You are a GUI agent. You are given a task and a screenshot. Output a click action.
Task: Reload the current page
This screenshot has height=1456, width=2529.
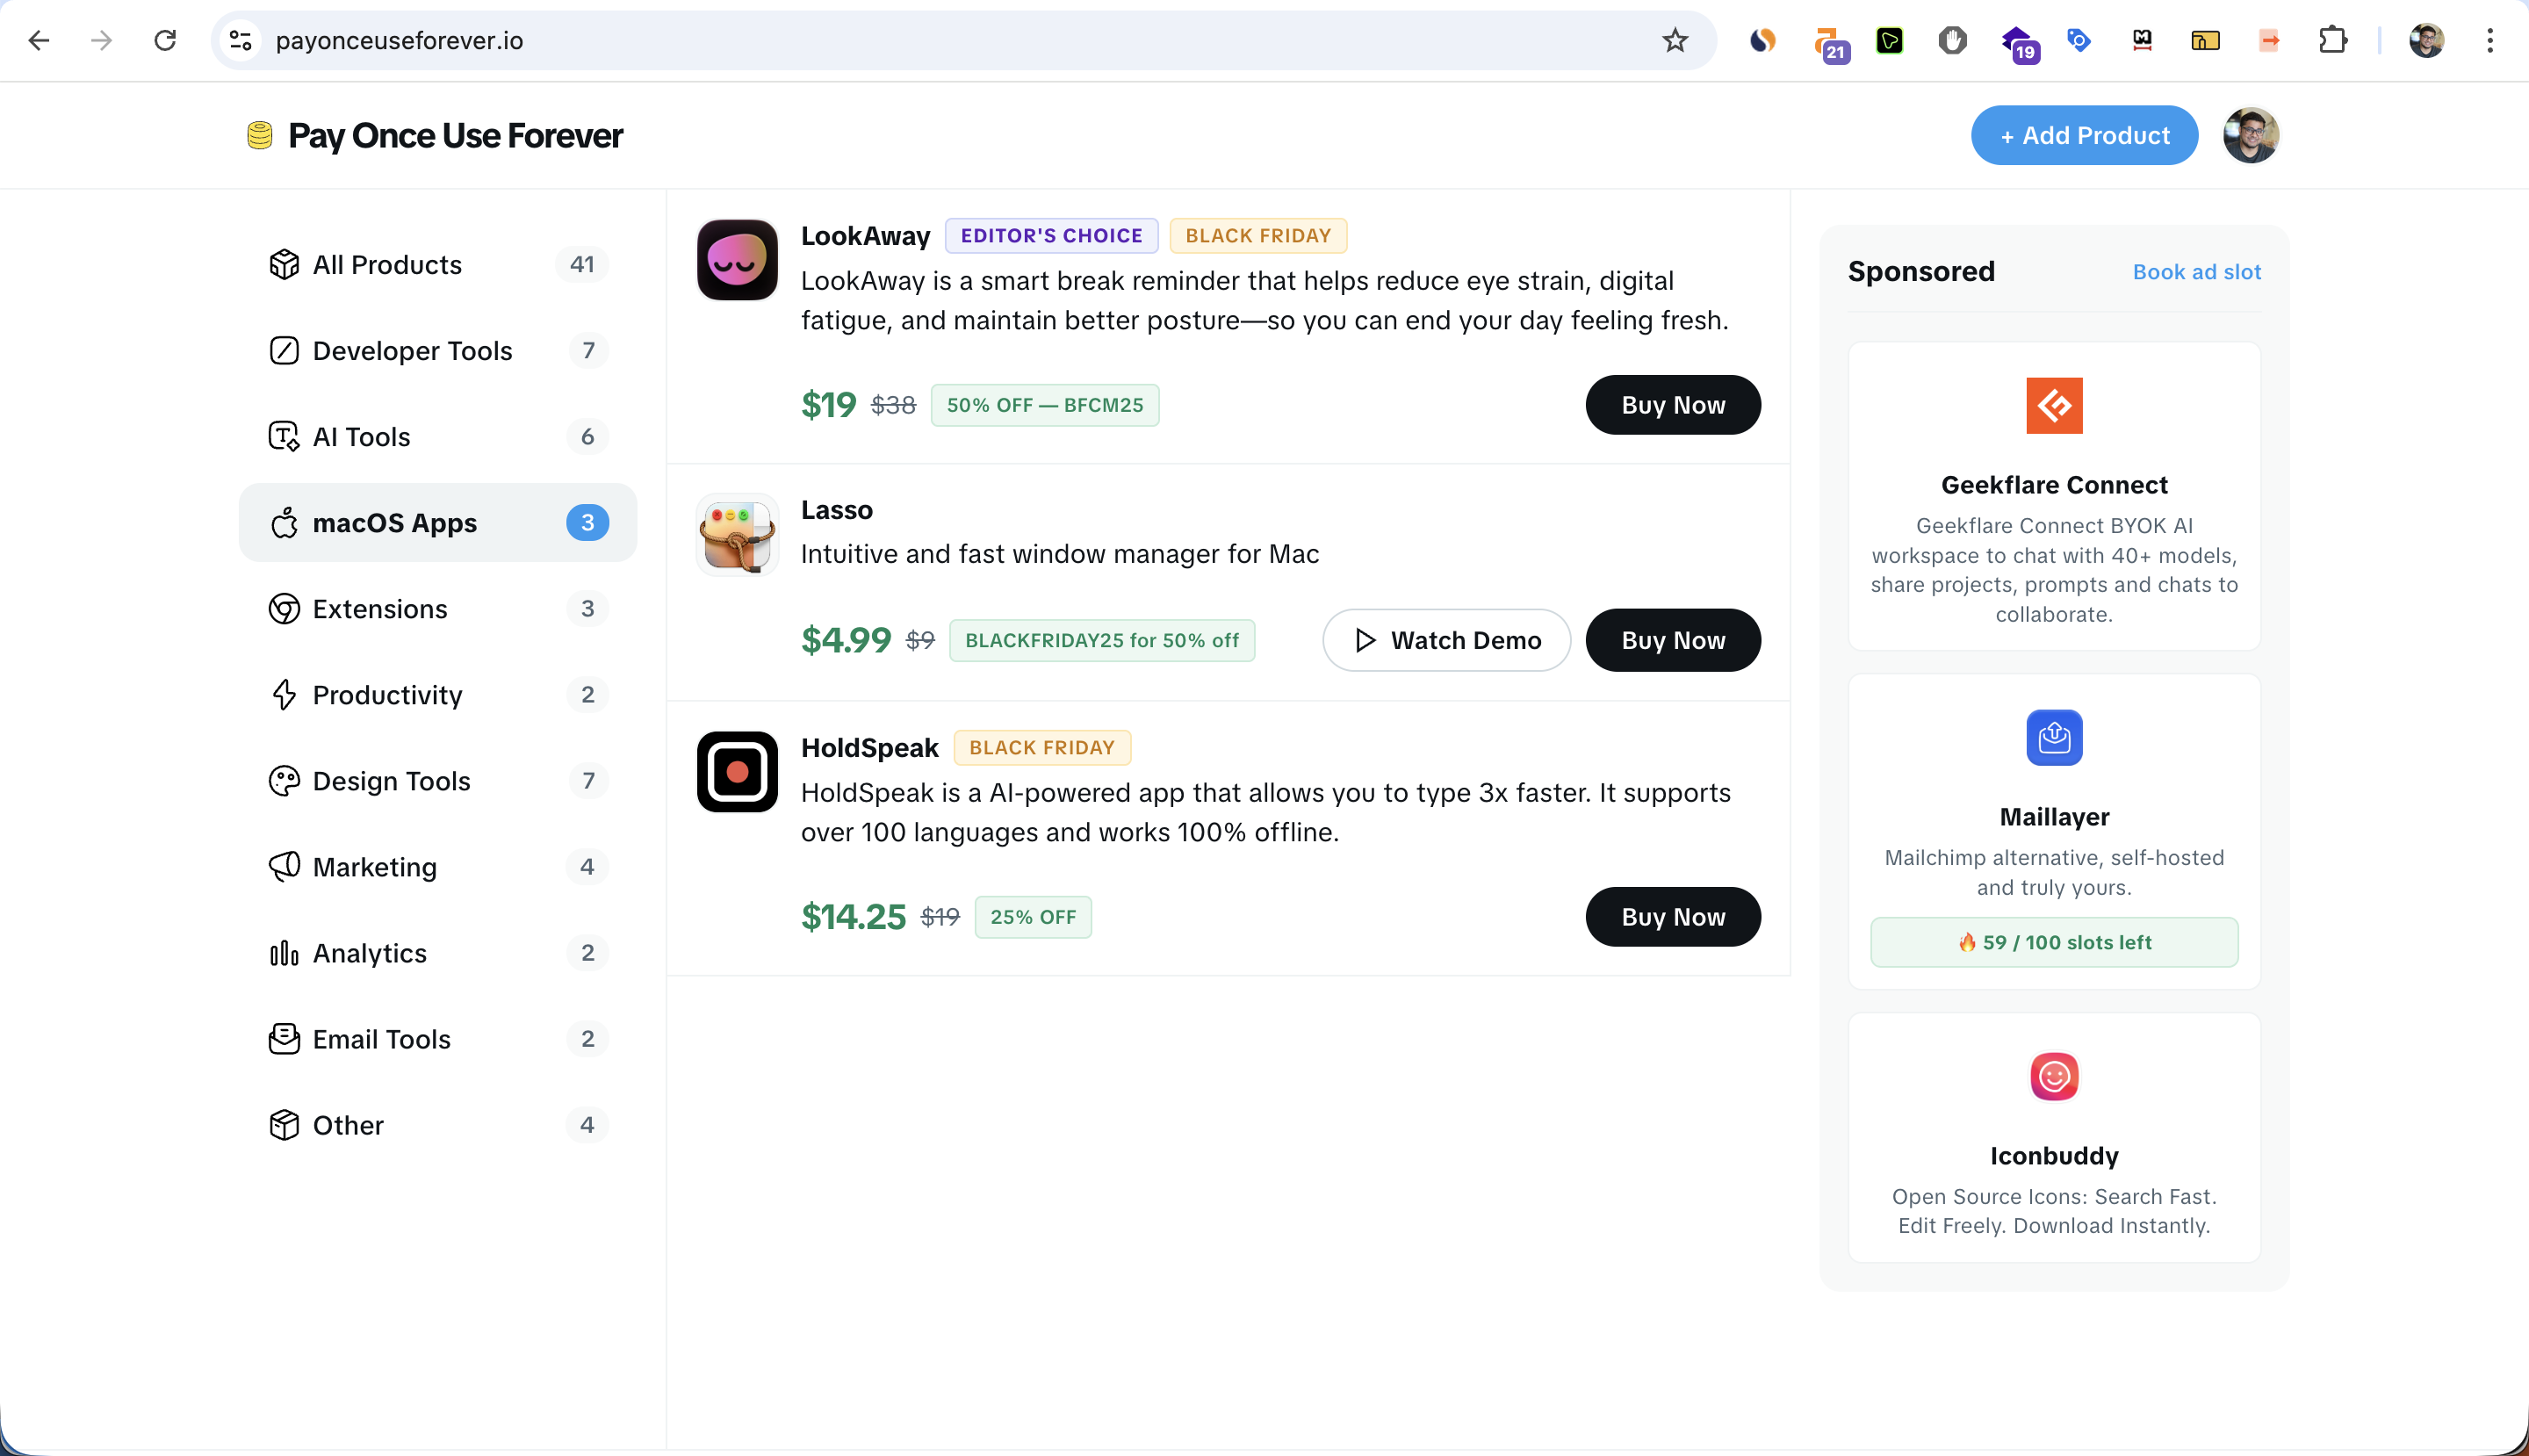click(x=166, y=40)
